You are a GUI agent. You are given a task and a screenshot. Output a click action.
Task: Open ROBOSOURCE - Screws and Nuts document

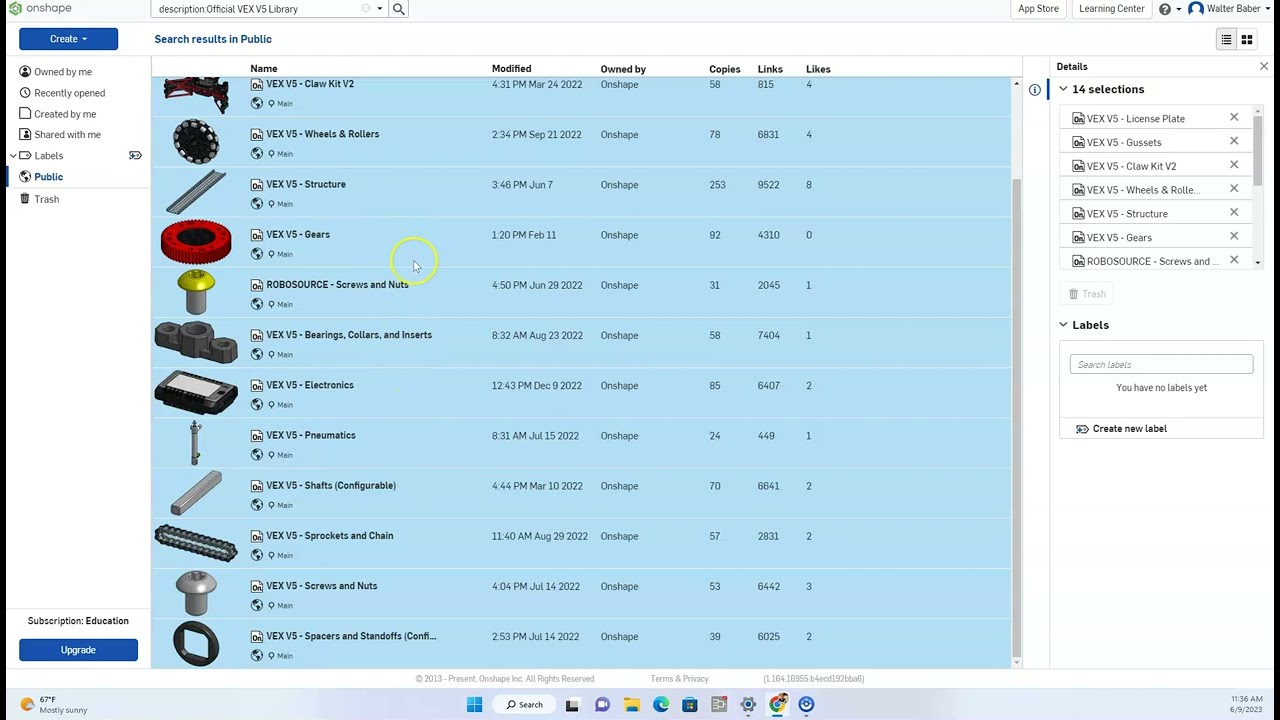[337, 285]
